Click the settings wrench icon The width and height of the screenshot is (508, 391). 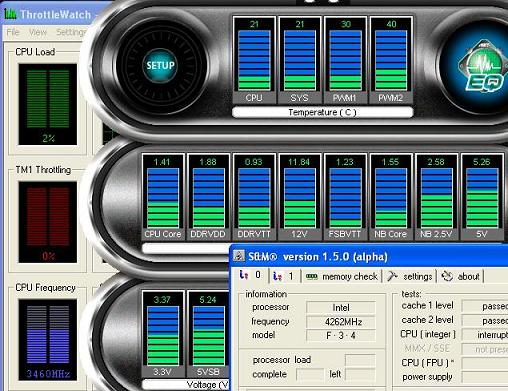tap(392, 276)
